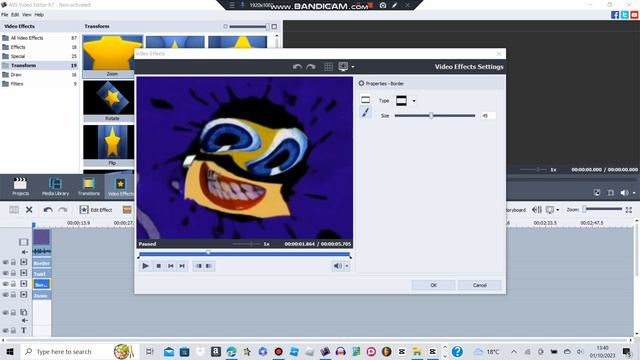The image size is (640, 360).
Task: Toggle lock on the Zoom effect track
Action: pyautogui.click(x=13, y=295)
